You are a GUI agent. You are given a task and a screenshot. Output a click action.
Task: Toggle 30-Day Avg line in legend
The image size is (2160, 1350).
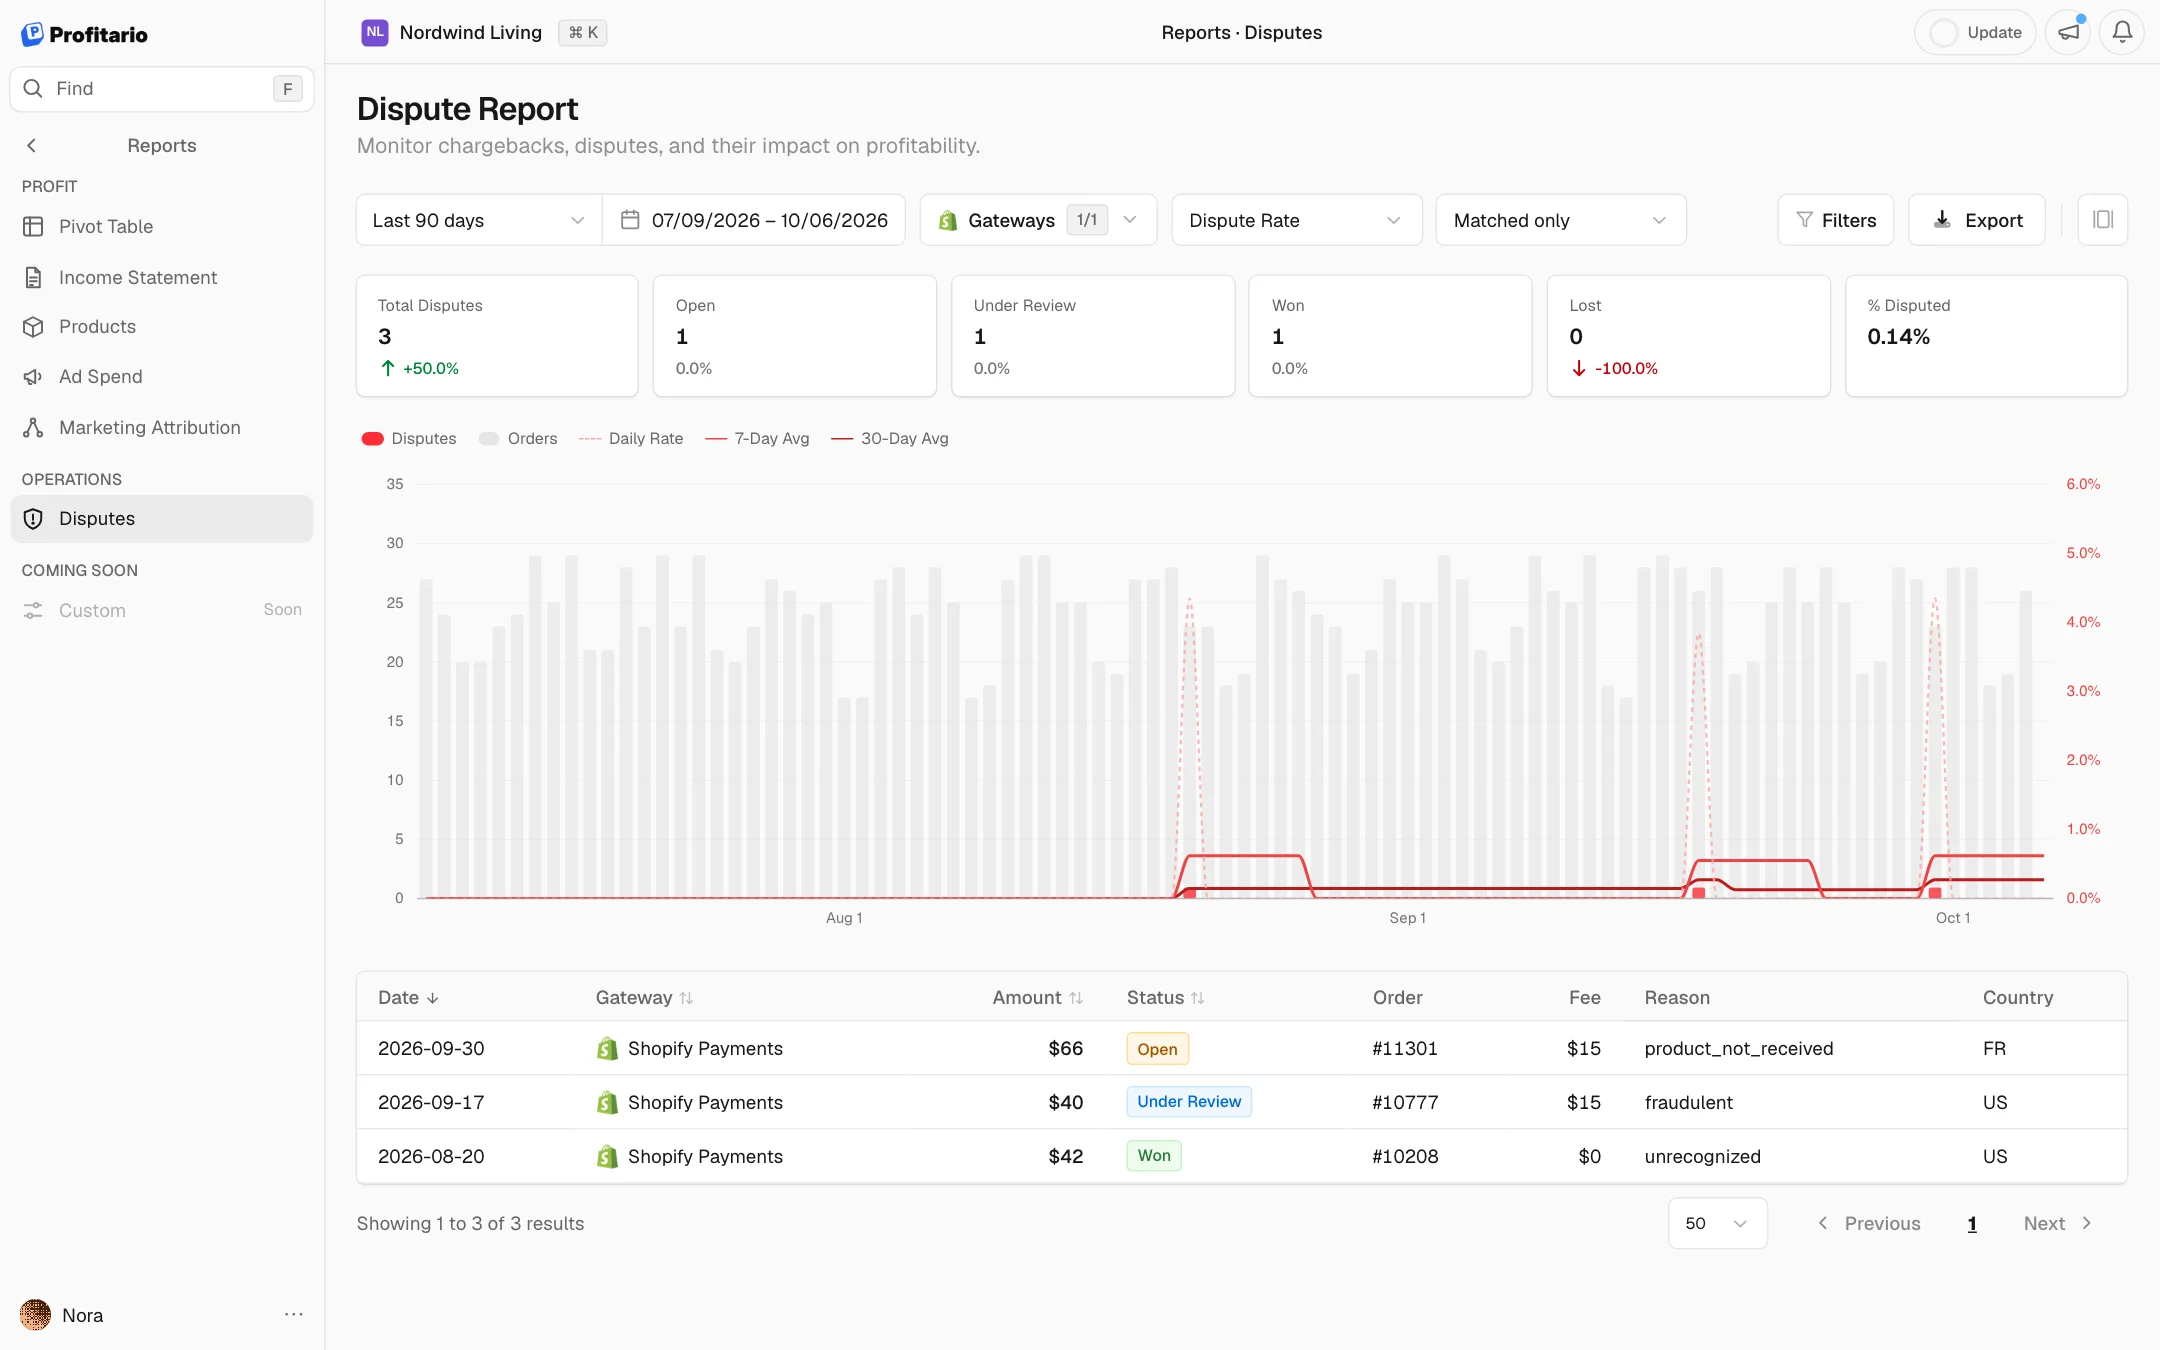890,438
